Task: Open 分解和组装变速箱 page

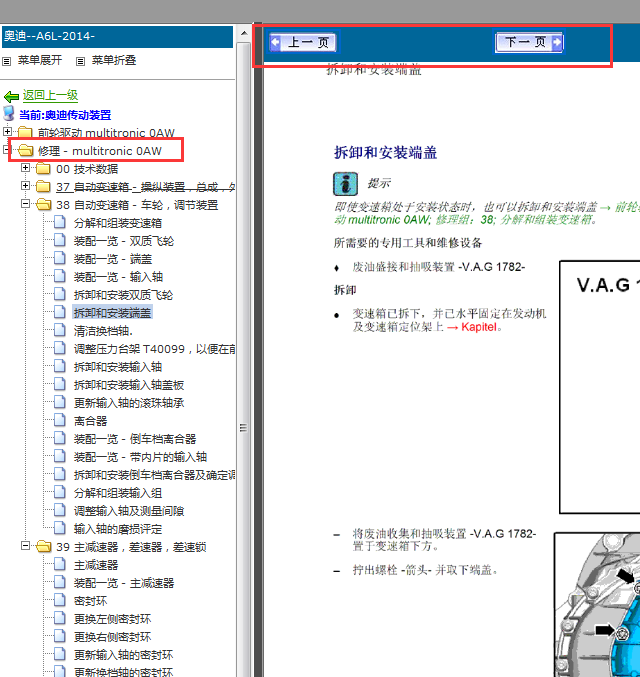Action: point(117,223)
